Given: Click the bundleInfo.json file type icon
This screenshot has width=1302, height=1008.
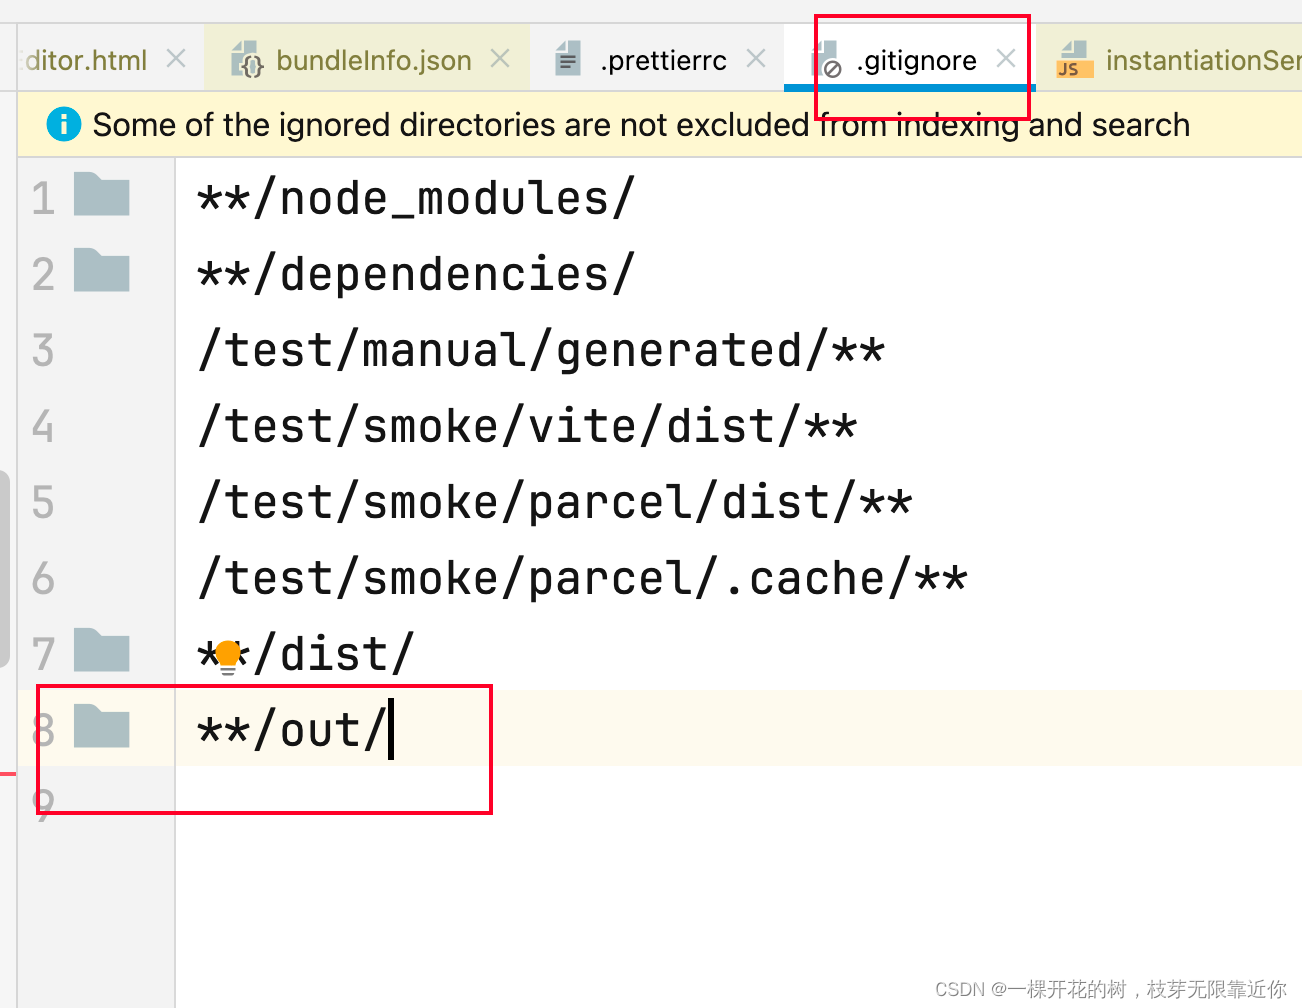Looking at the screenshot, I should pyautogui.click(x=246, y=60).
